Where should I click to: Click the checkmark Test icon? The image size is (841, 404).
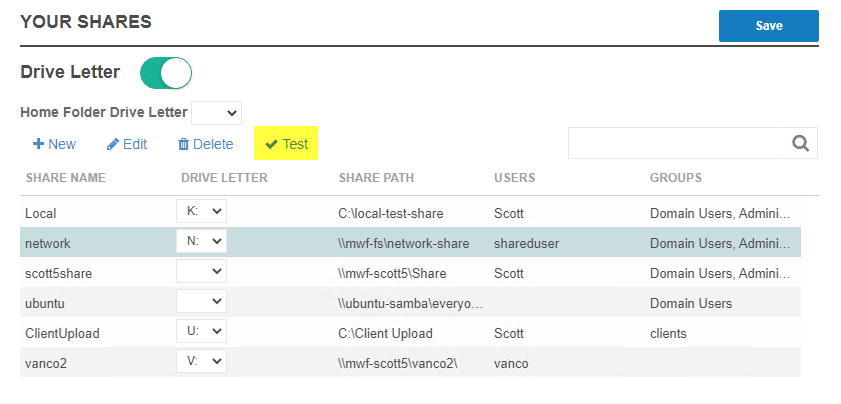pyautogui.click(x=271, y=144)
